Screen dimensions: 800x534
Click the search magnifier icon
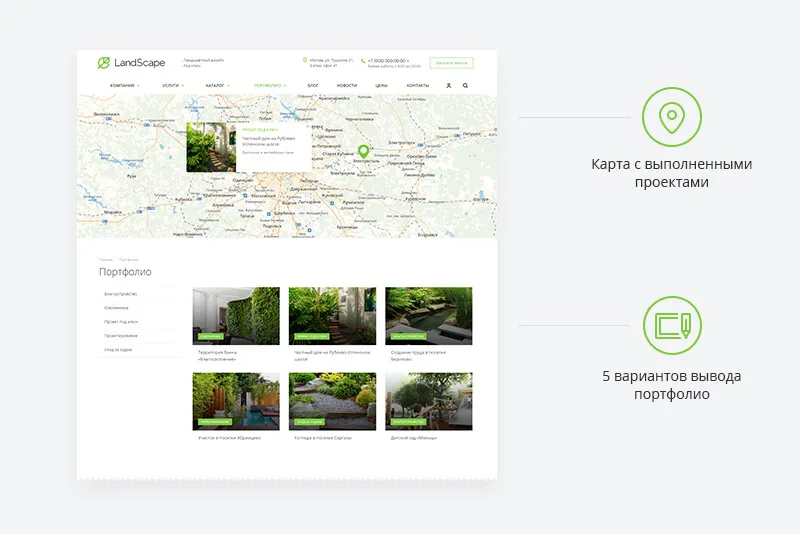tap(465, 86)
